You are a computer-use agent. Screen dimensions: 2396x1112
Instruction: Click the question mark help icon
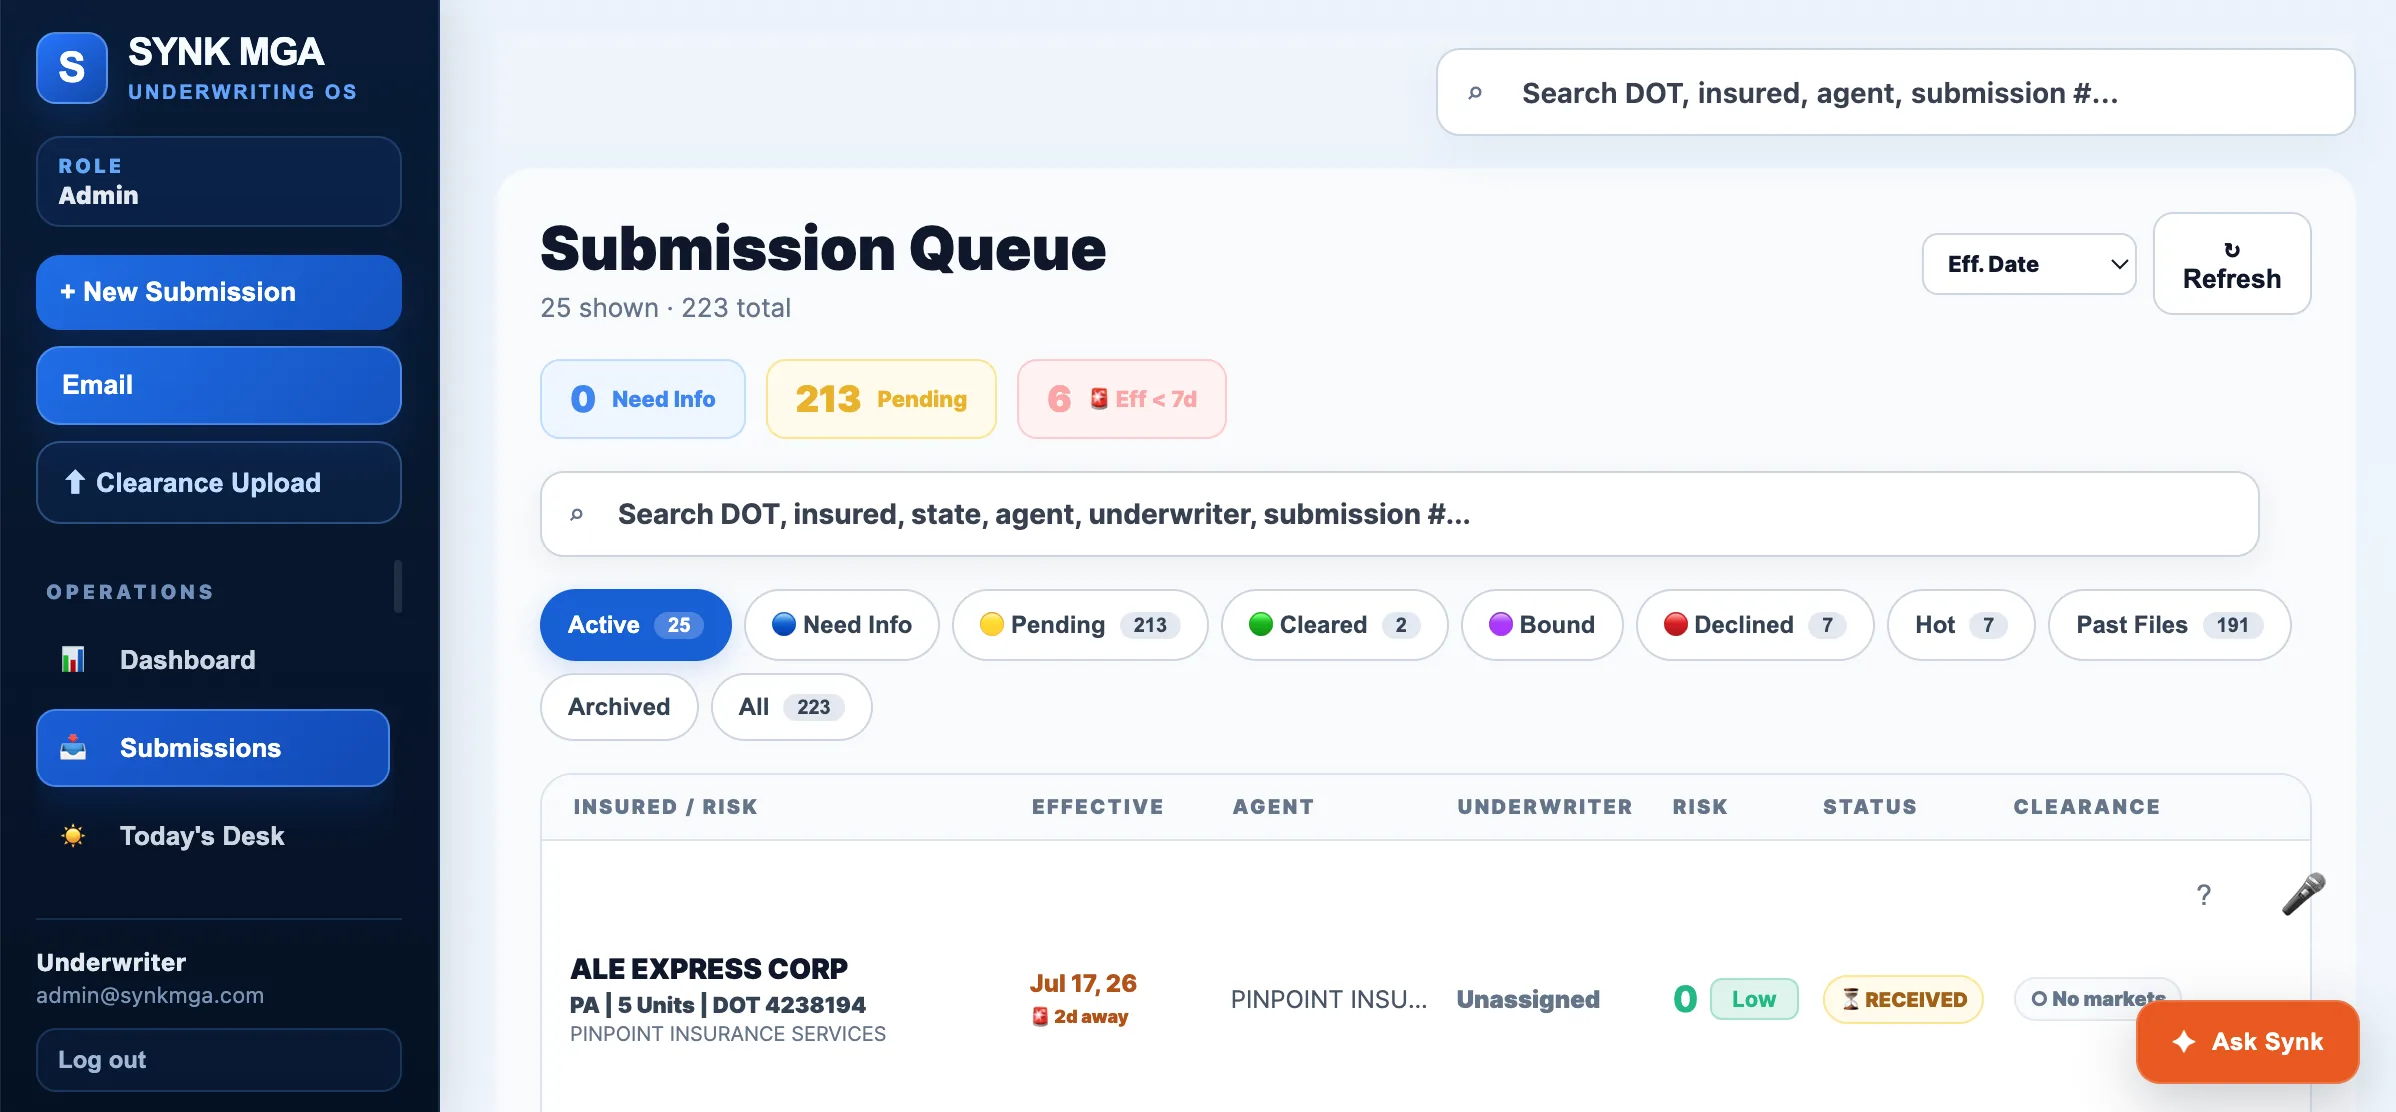coord(2204,895)
